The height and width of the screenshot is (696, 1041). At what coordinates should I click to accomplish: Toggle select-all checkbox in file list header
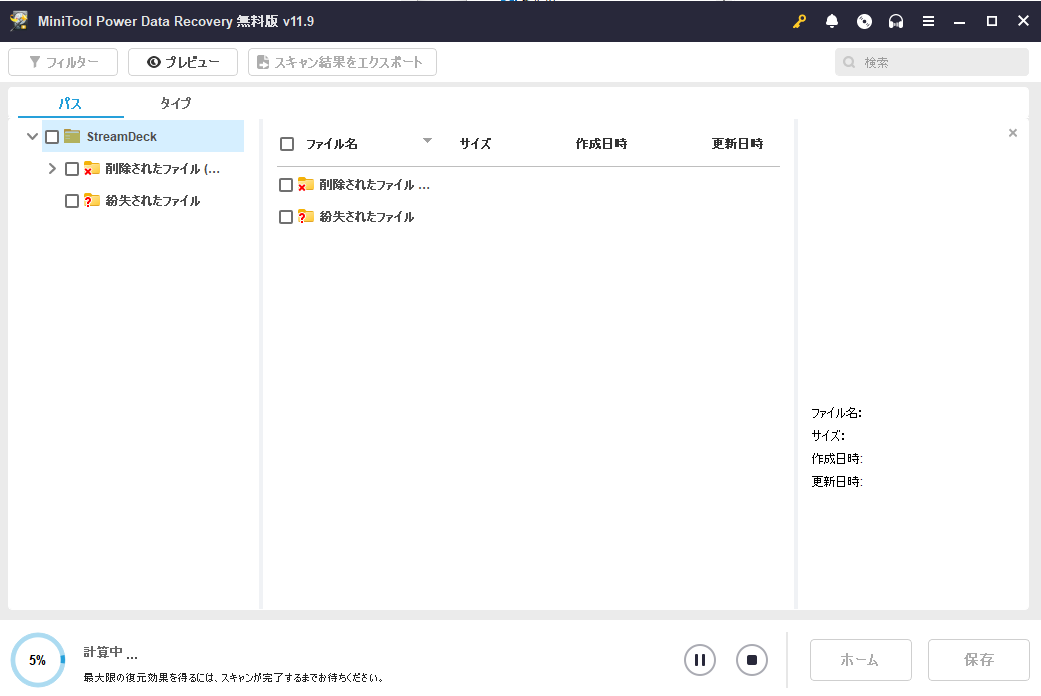(287, 144)
